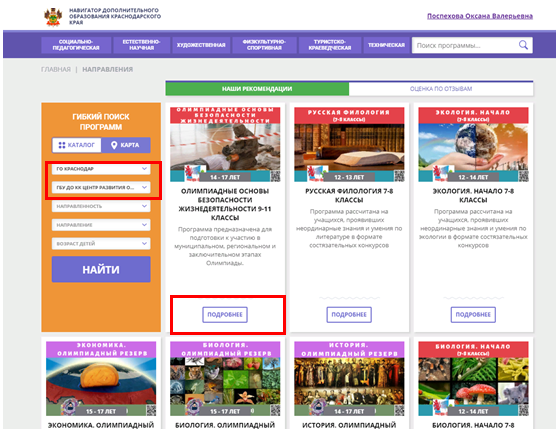Click the Поиск программы search field

(x=465, y=45)
